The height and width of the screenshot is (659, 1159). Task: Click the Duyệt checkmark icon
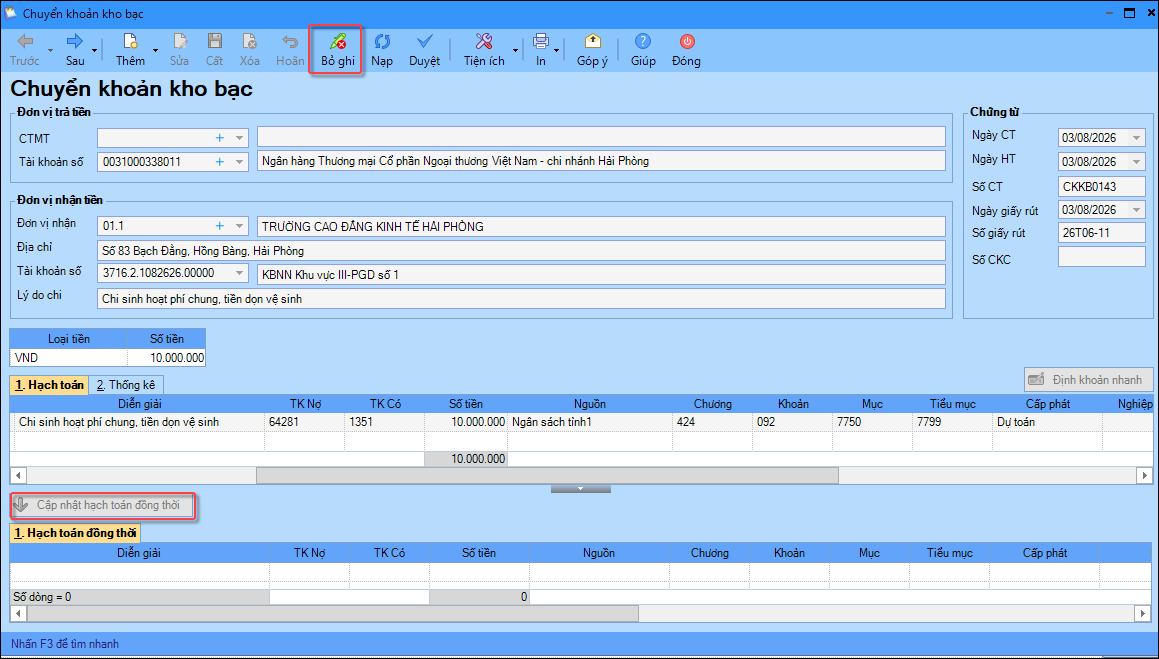click(424, 41)
